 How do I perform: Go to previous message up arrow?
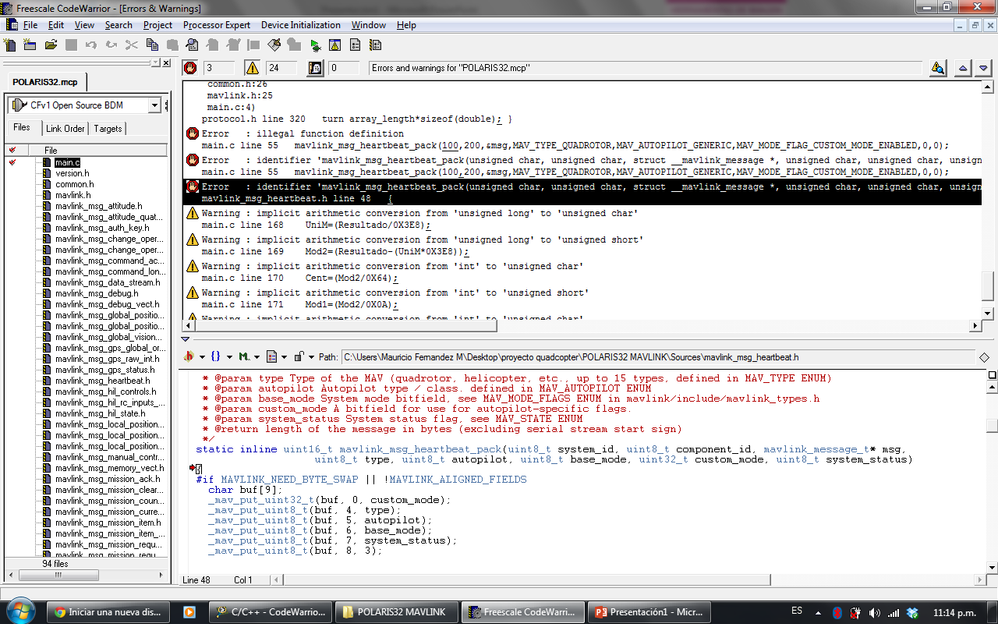[x=963, y=67]
